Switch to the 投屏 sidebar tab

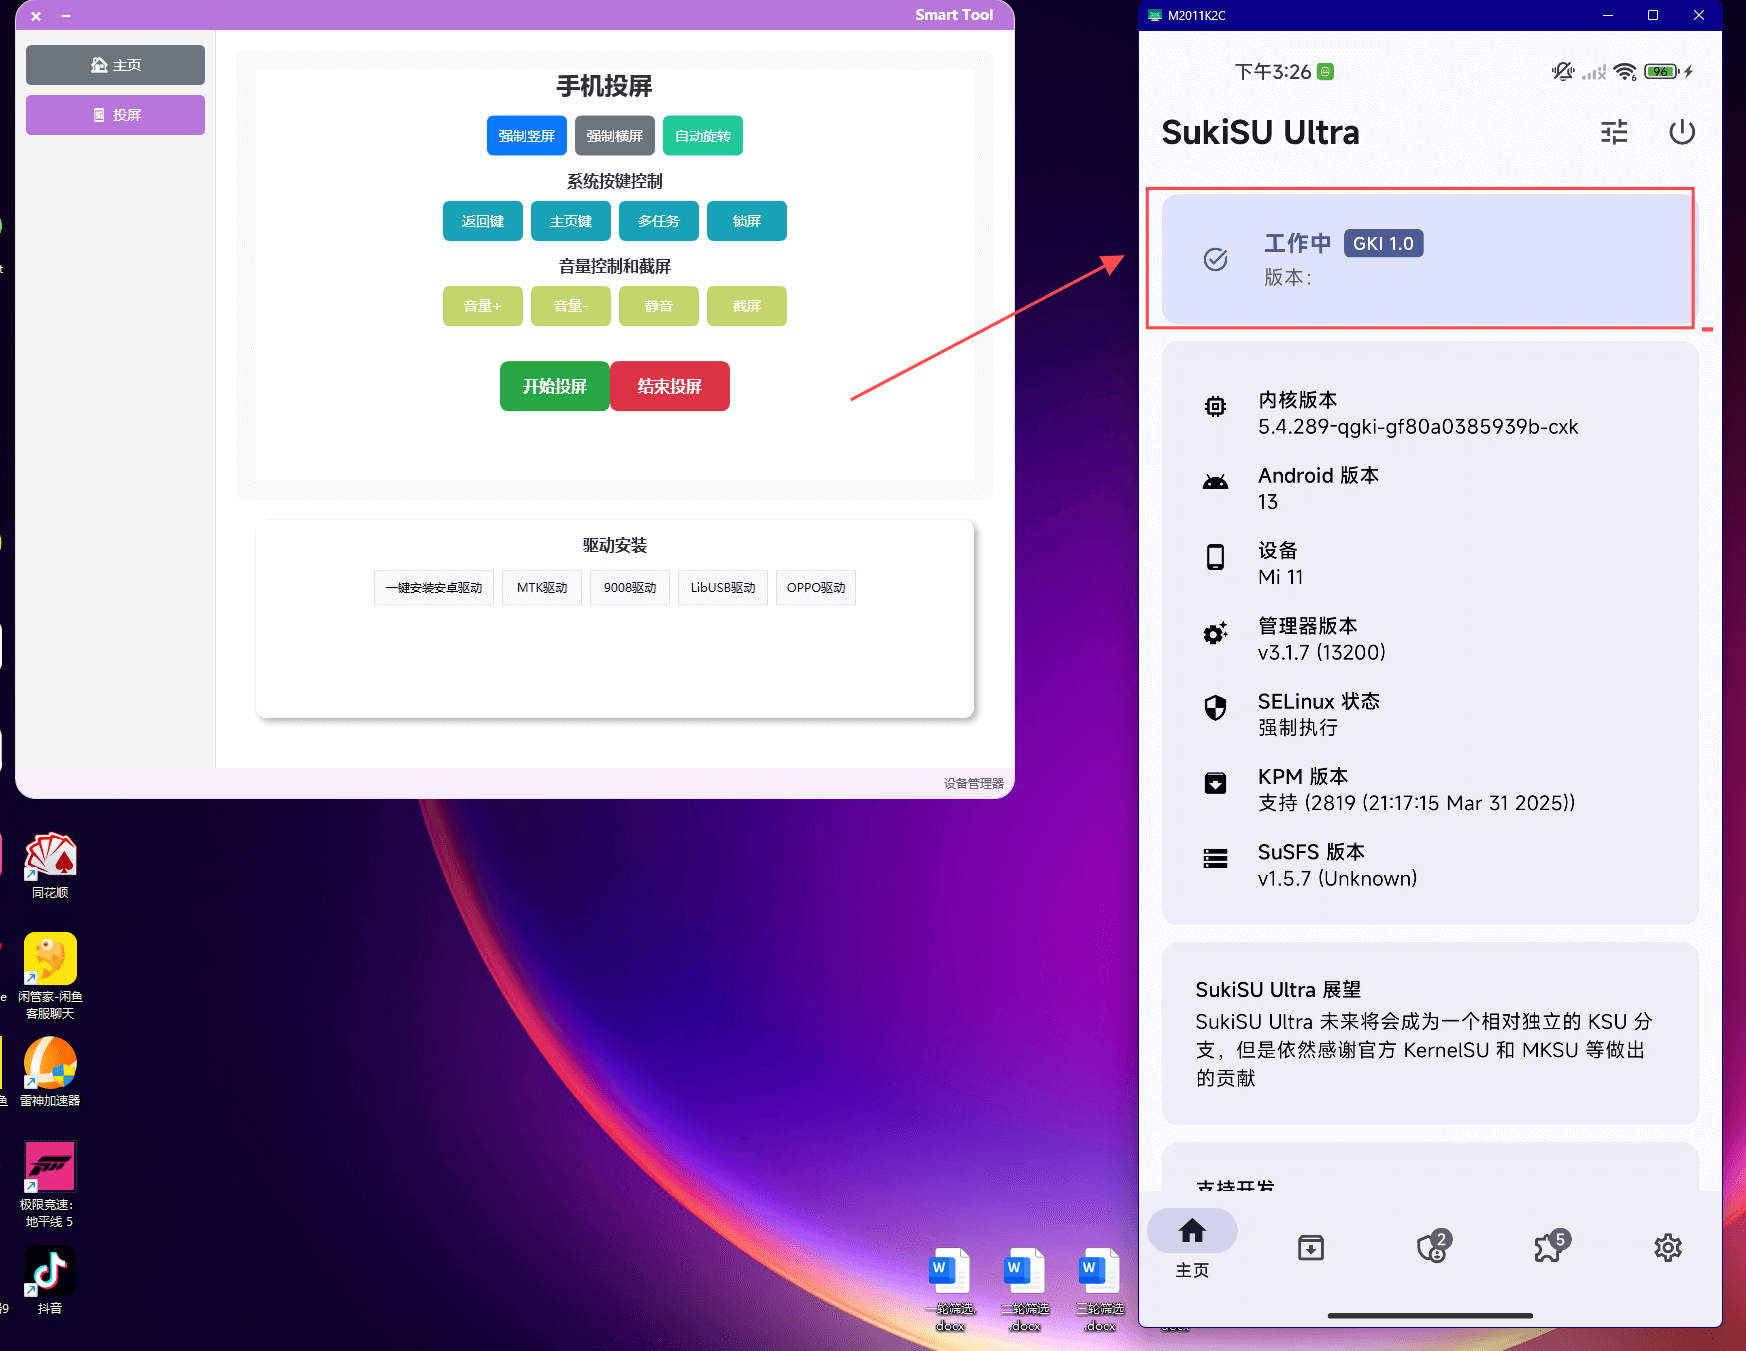click(x=114, y=114)
